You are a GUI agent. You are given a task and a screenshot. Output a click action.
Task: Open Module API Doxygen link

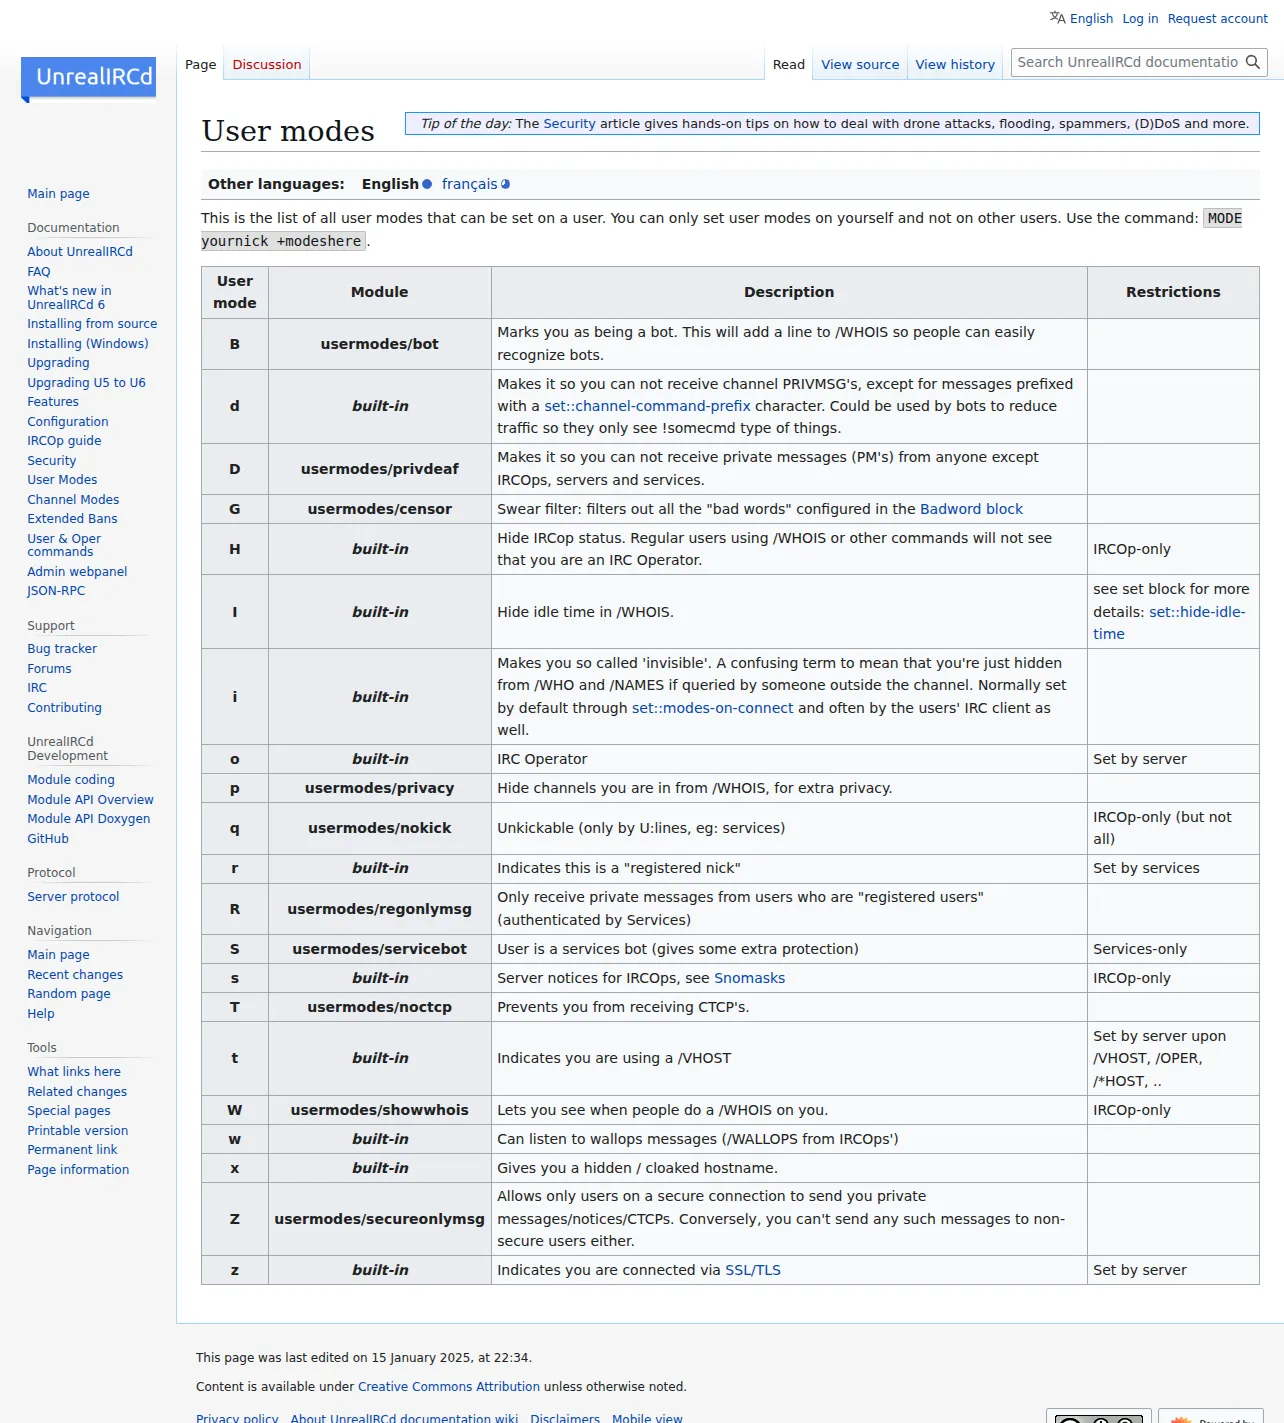pyautogui.click(x=89, y=819)
